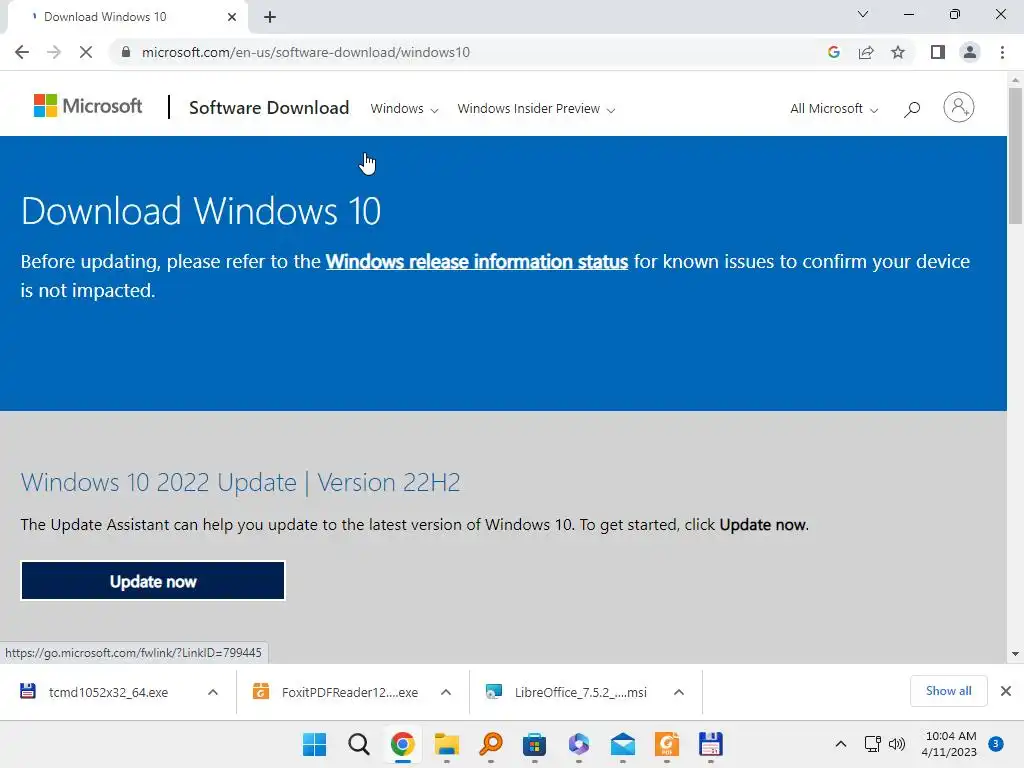Sign in with the account icon
Image resolution: width=1024 pixels, height=768 pixels.
coord(959,107)
